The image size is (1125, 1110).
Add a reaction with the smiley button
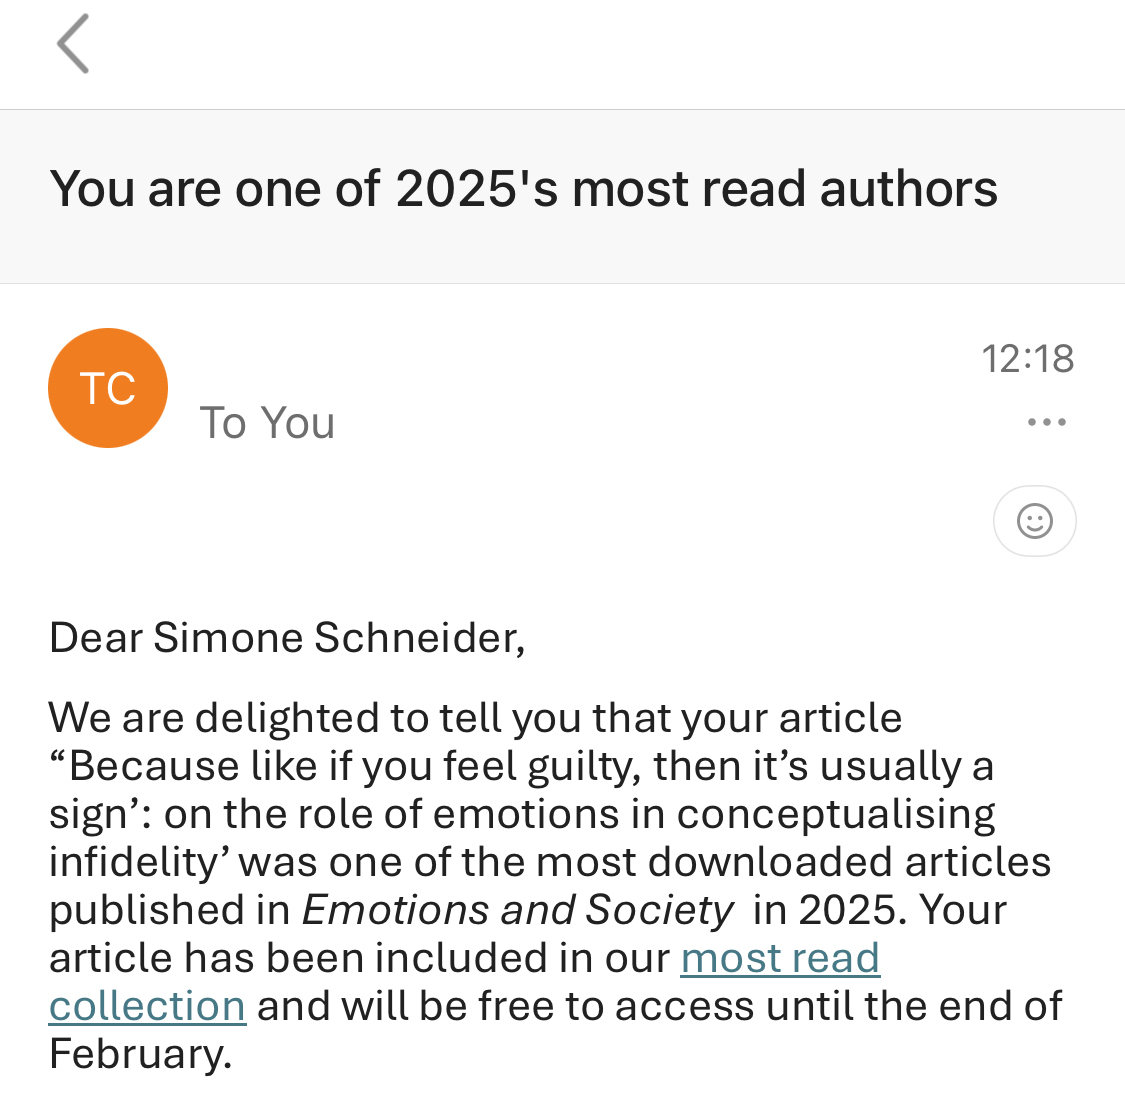[x=1034, y=521]
